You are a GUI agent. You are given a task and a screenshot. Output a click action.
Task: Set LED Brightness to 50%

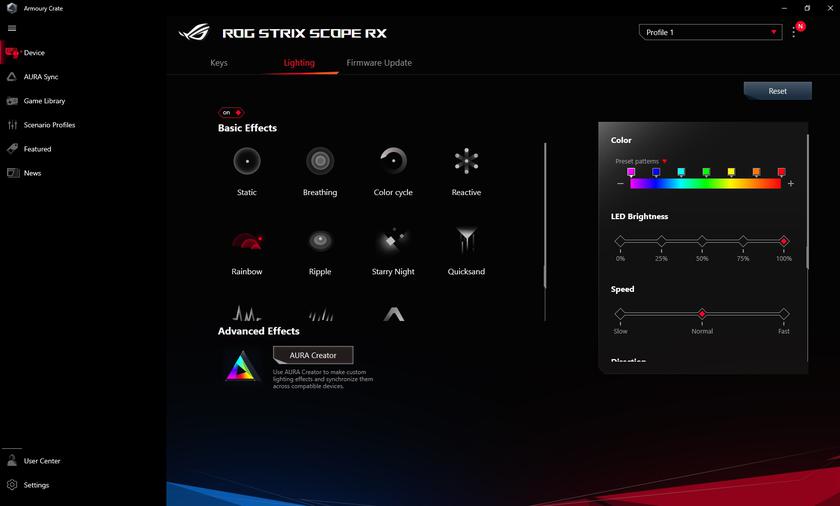(702, 241)
